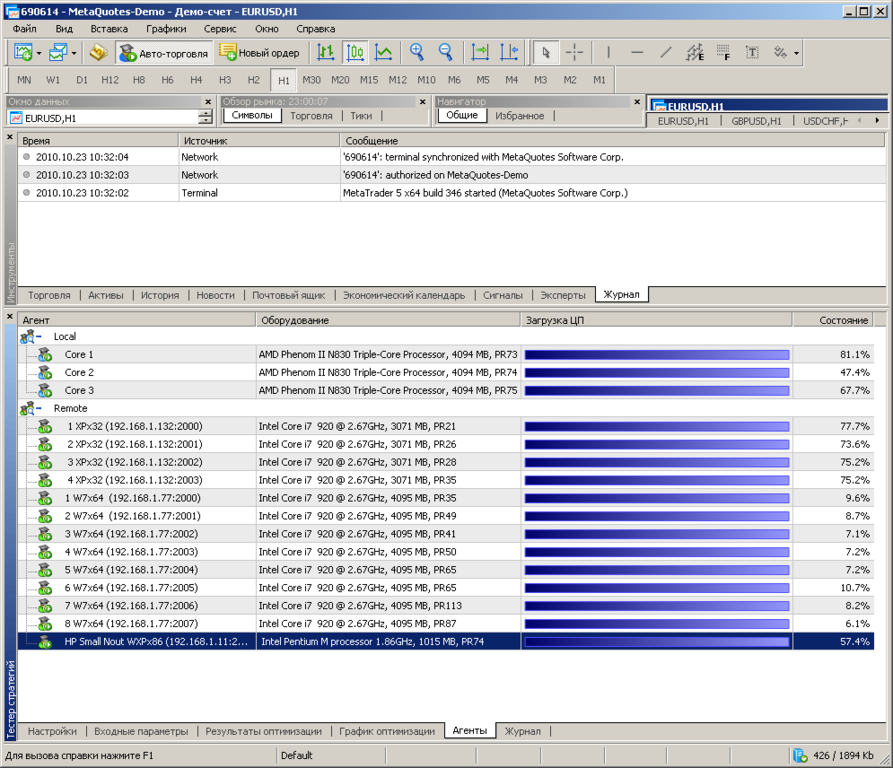Switch to GBPUSD,H1 chart tab
The width and height of the screenshot is (893, 768).
tap(756, 121)
